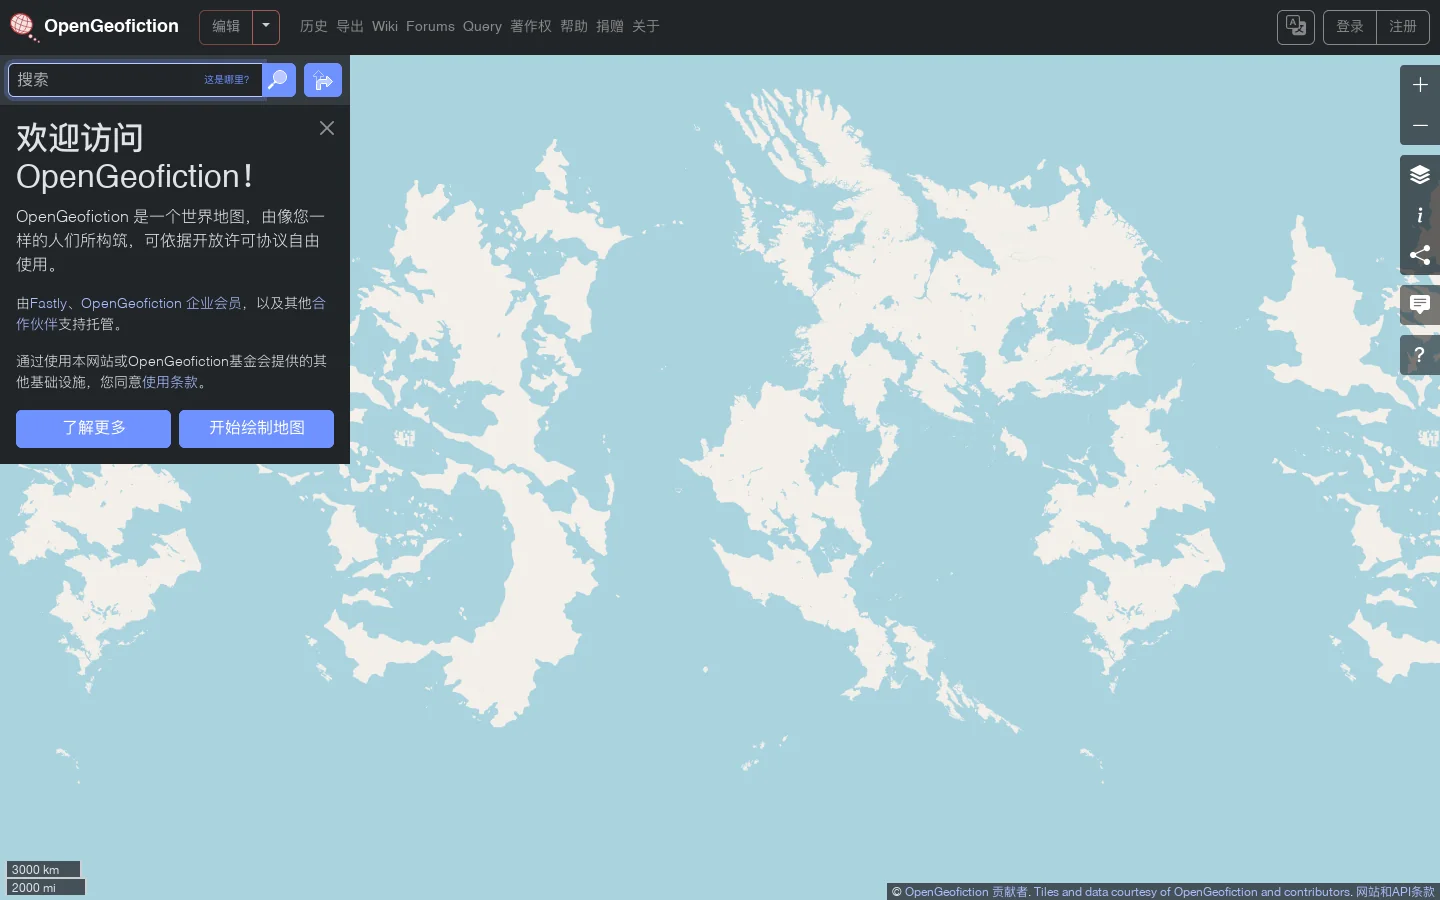Click the 登录 login button
Viewport: 1440px width, 900px height.
tap(1350, 27)
